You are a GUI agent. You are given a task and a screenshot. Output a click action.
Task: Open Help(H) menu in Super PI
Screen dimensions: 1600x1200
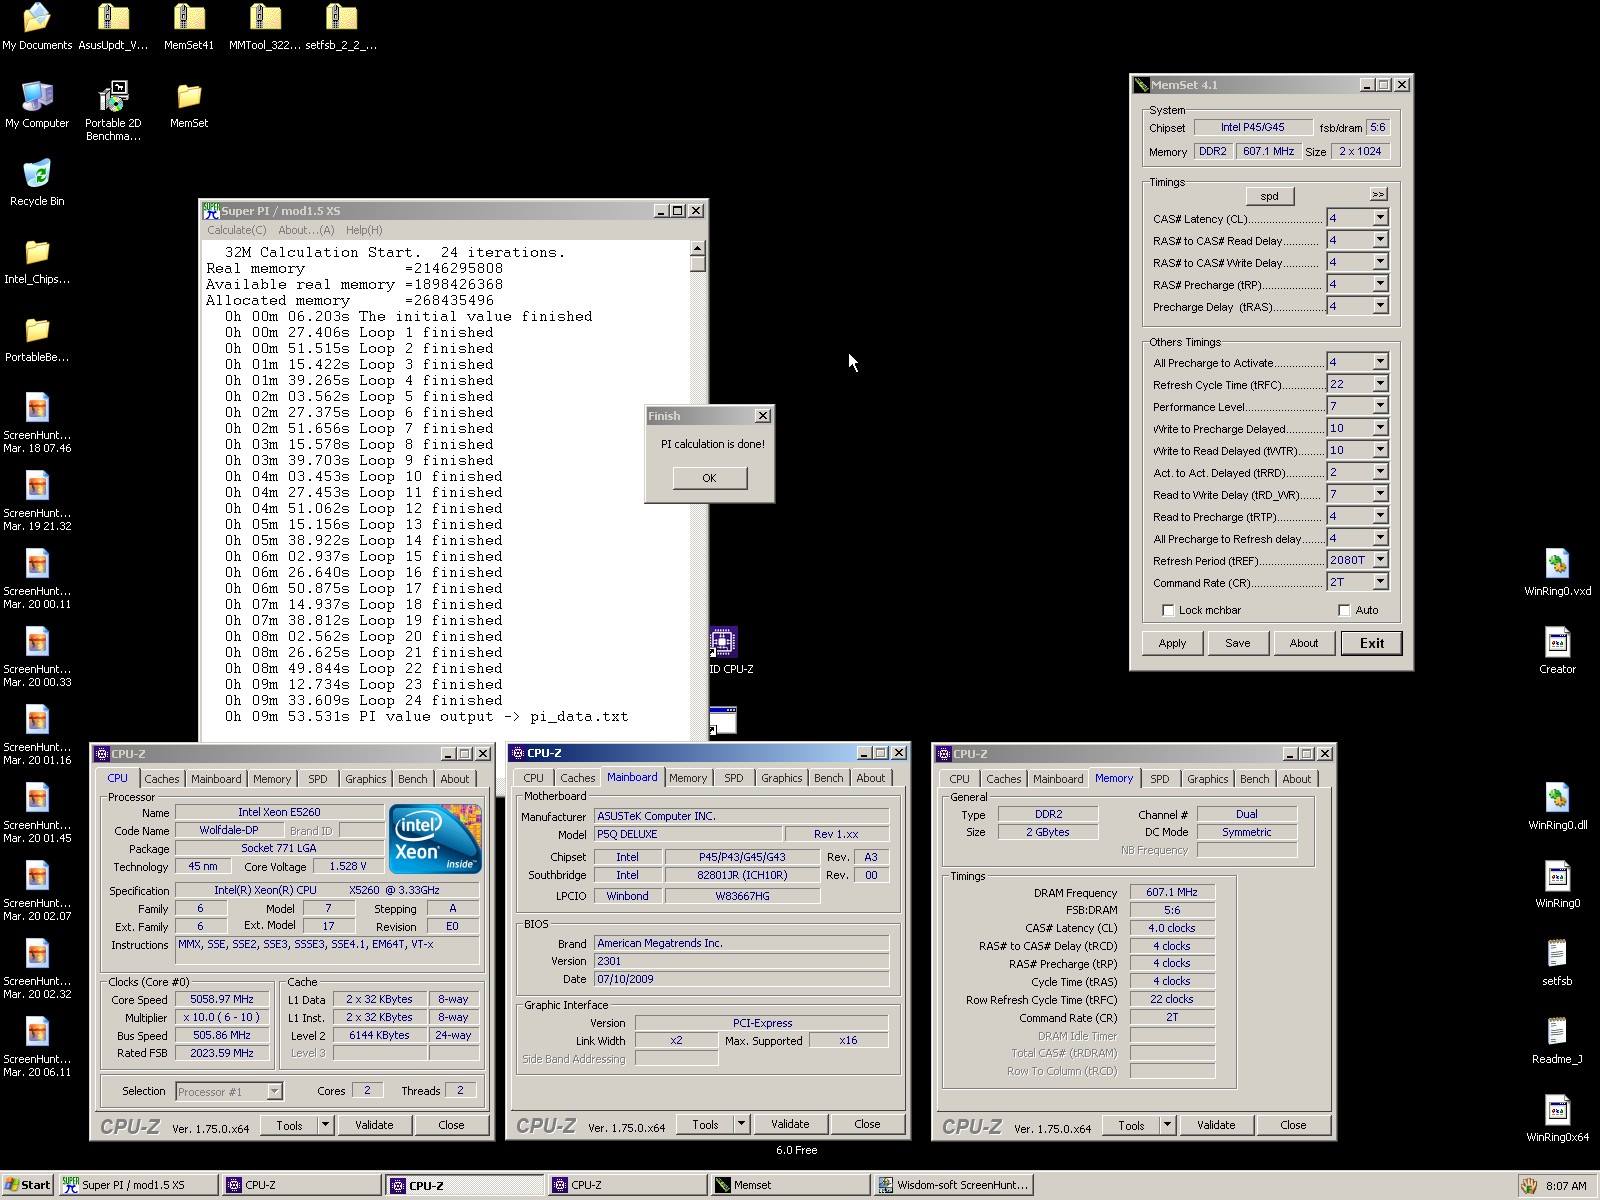pyautogui.click(x=364, y=230)
